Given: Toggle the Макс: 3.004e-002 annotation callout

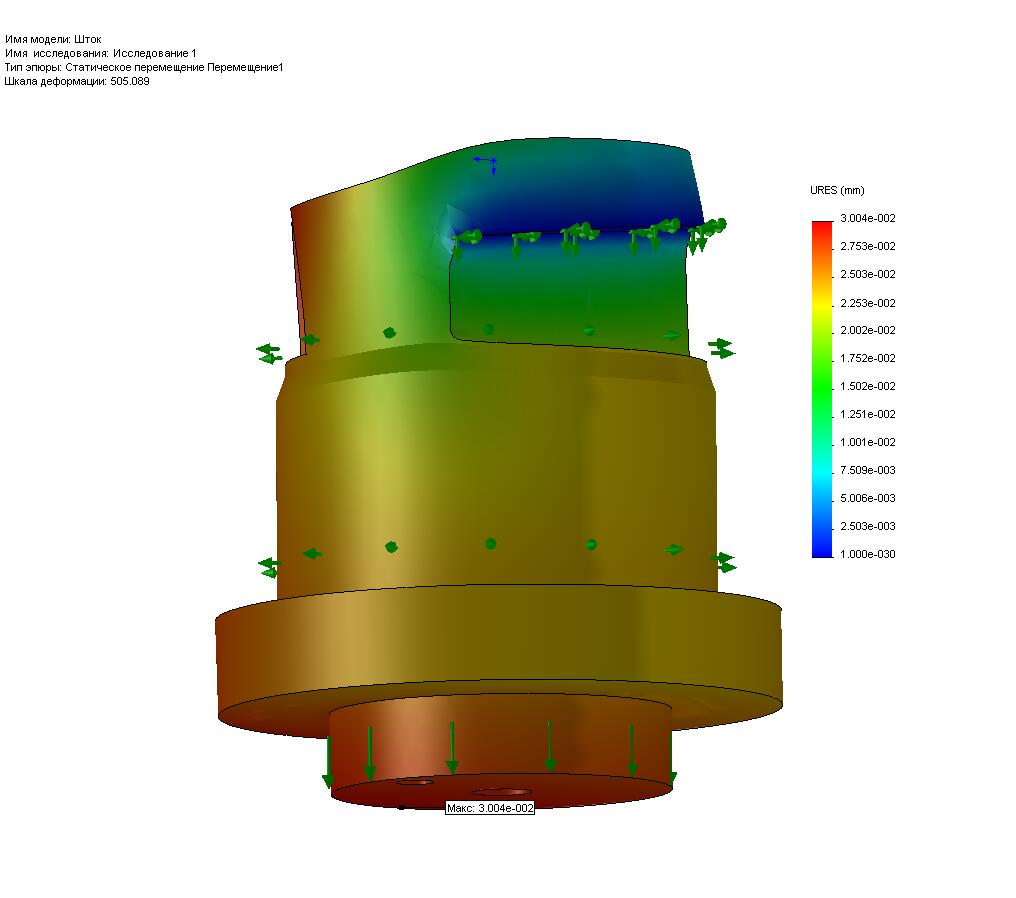Looking at the screenshot, I should [x=489, y=809].
